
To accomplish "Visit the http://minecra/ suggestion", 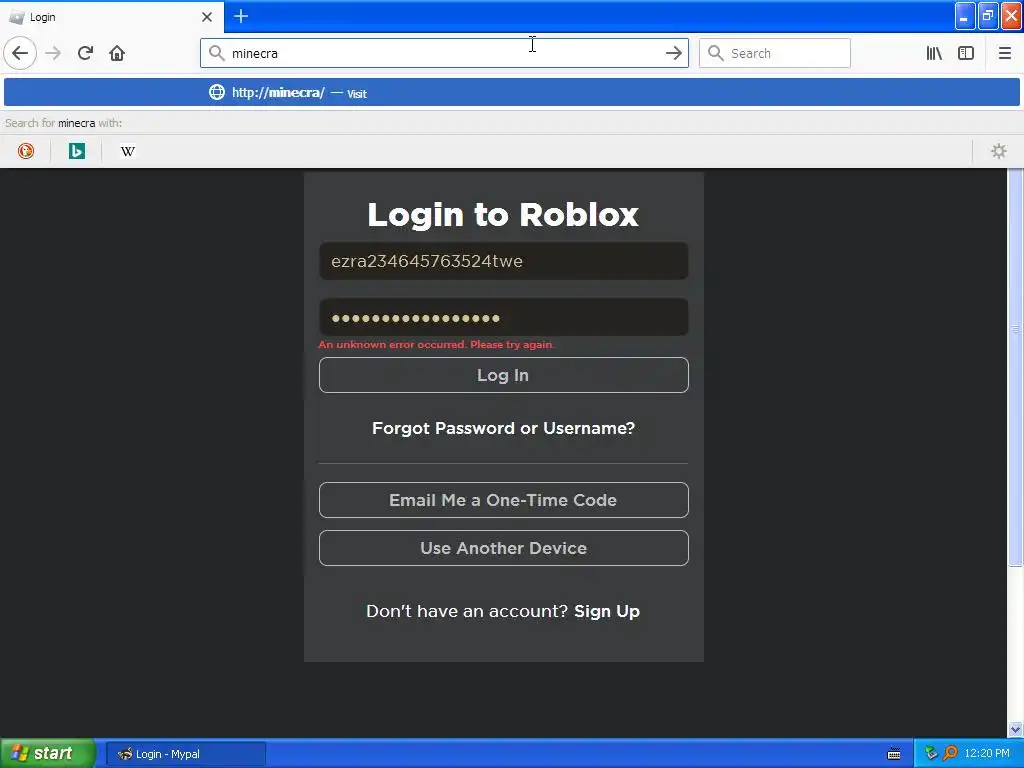I will click(x=511, y=93).
